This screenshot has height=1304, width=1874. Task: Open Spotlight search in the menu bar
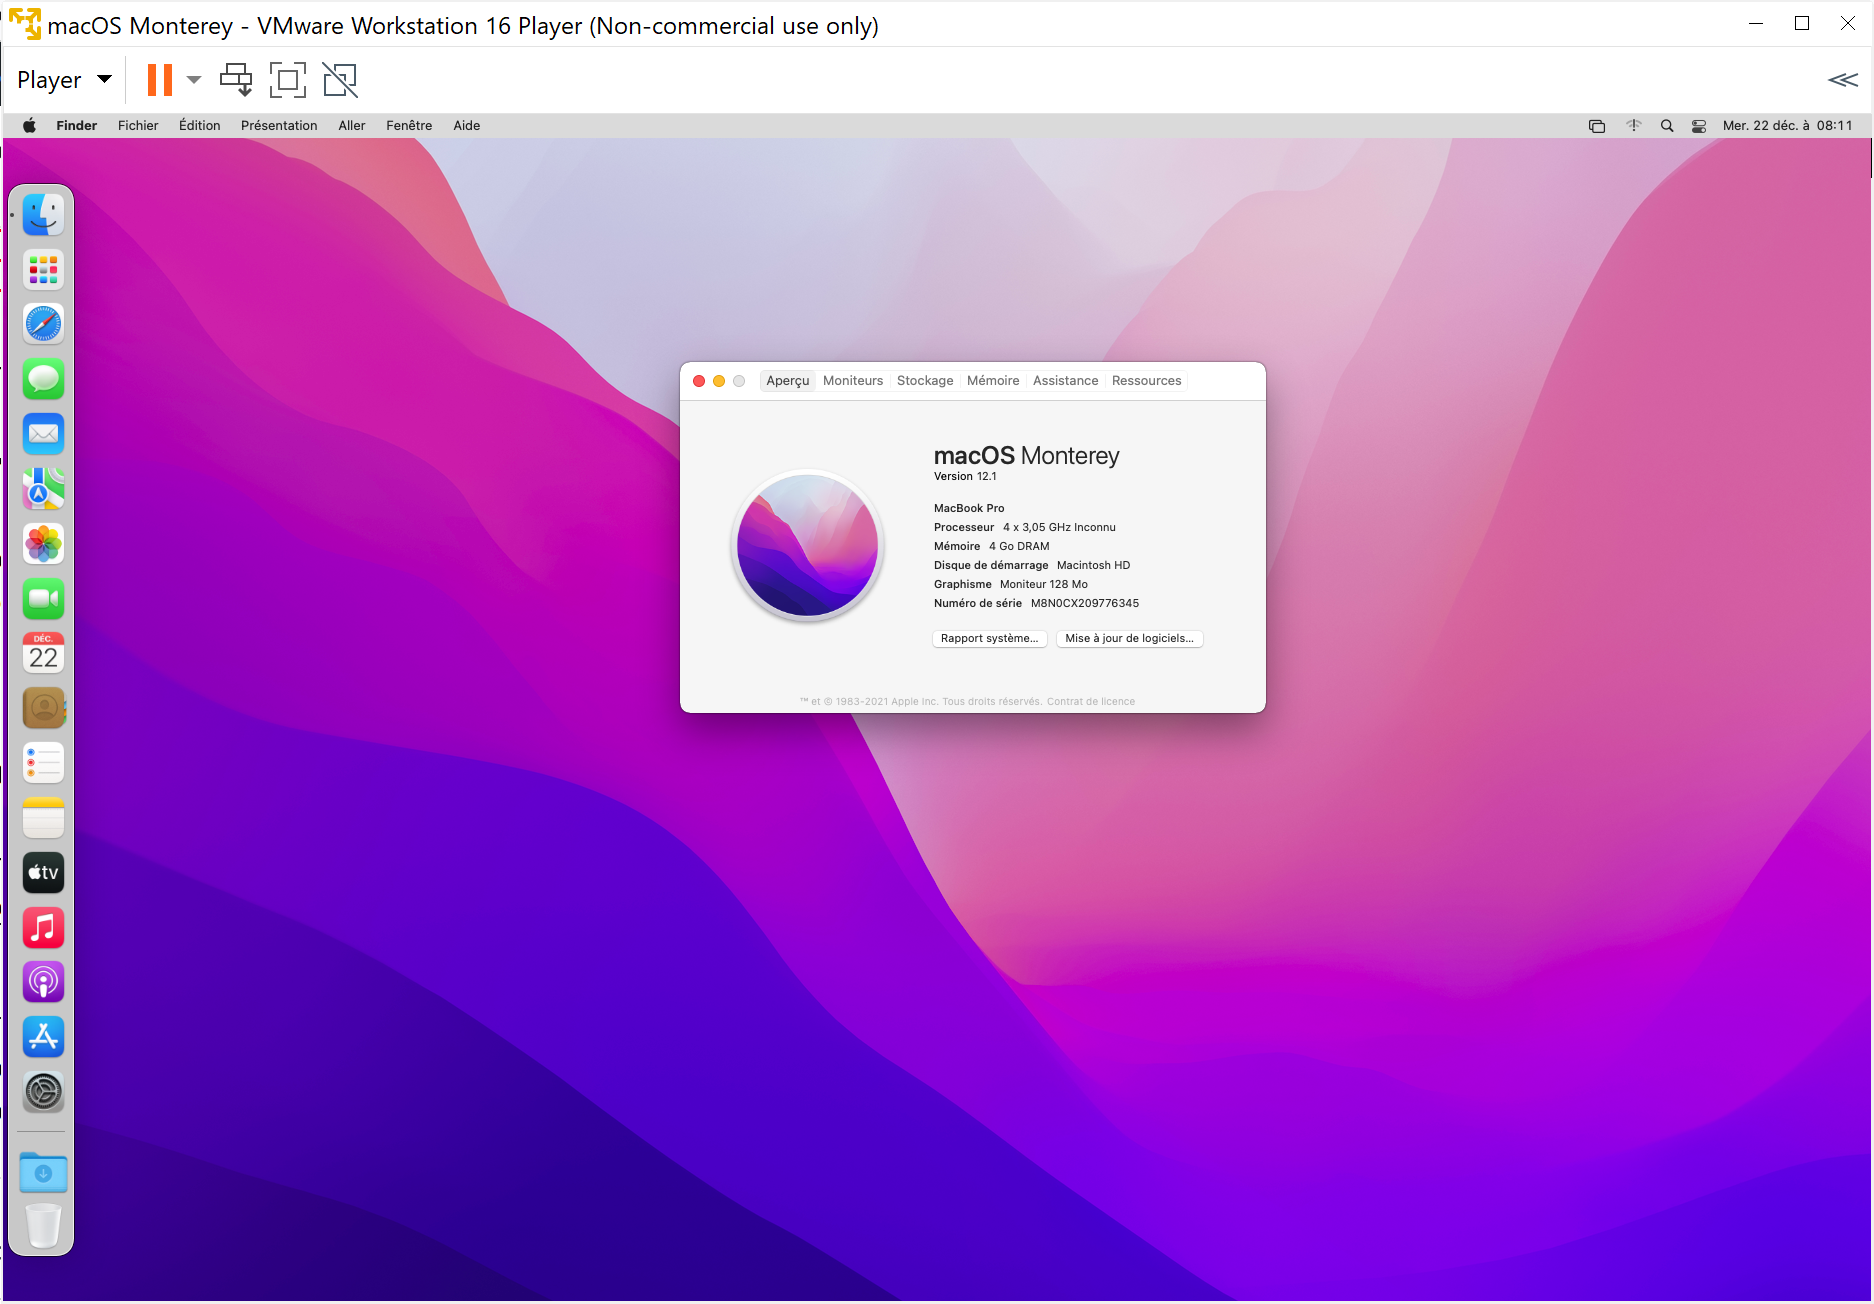pyautogui.click(x=1667, y=126)
